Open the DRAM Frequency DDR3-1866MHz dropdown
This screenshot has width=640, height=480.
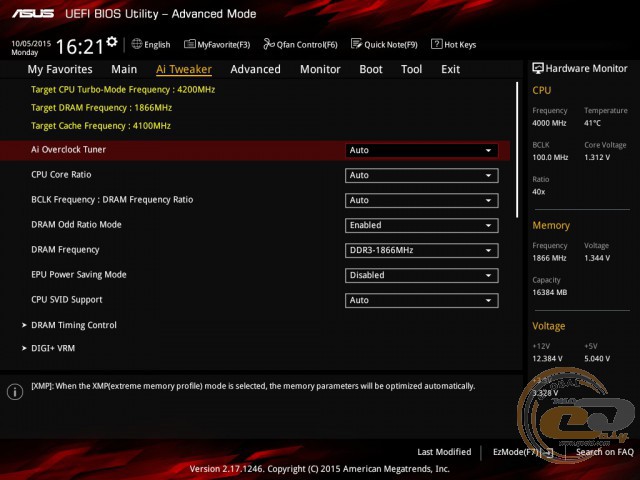click(x=421, y=250)
